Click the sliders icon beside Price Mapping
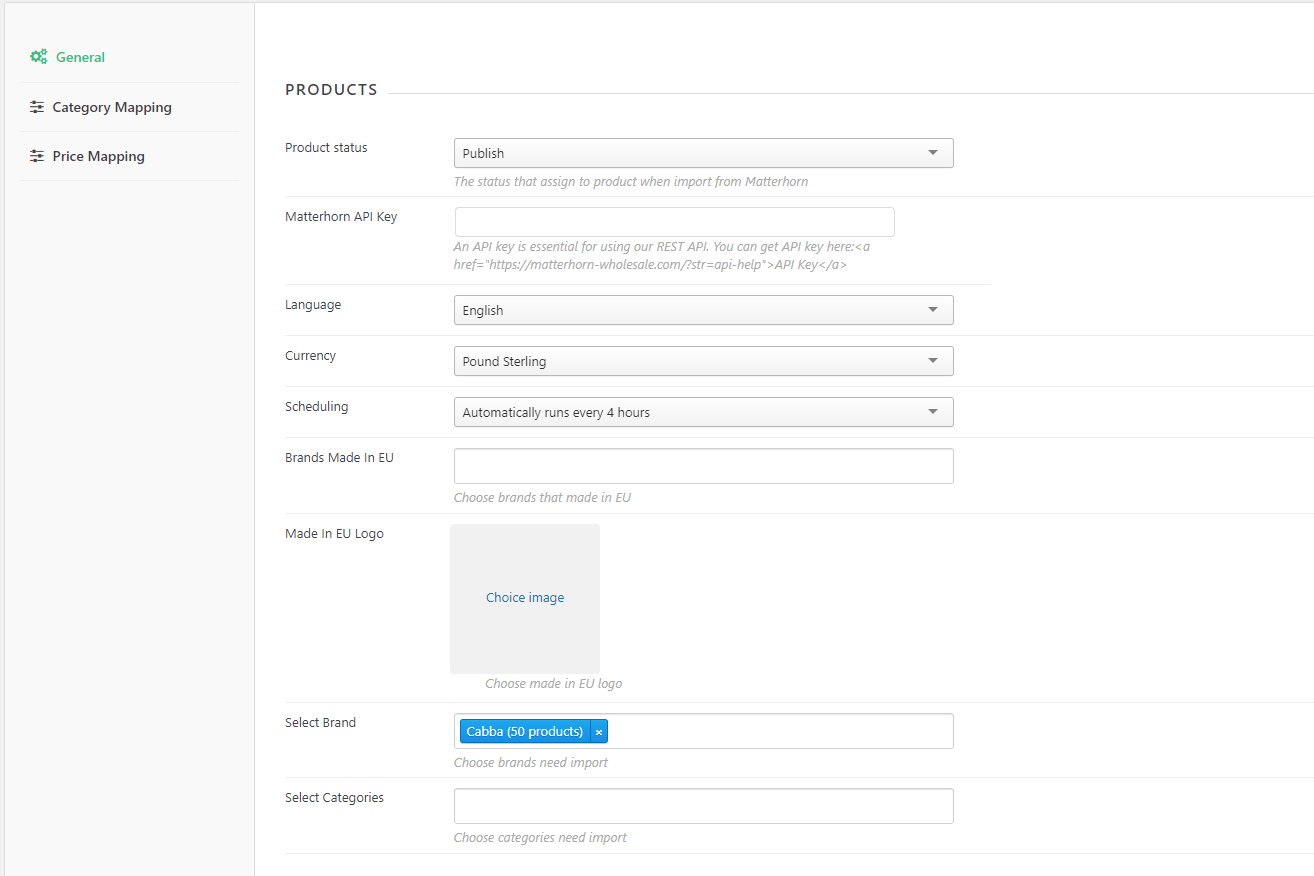Viewport: 1314px width, 876px height. (37, 155)
